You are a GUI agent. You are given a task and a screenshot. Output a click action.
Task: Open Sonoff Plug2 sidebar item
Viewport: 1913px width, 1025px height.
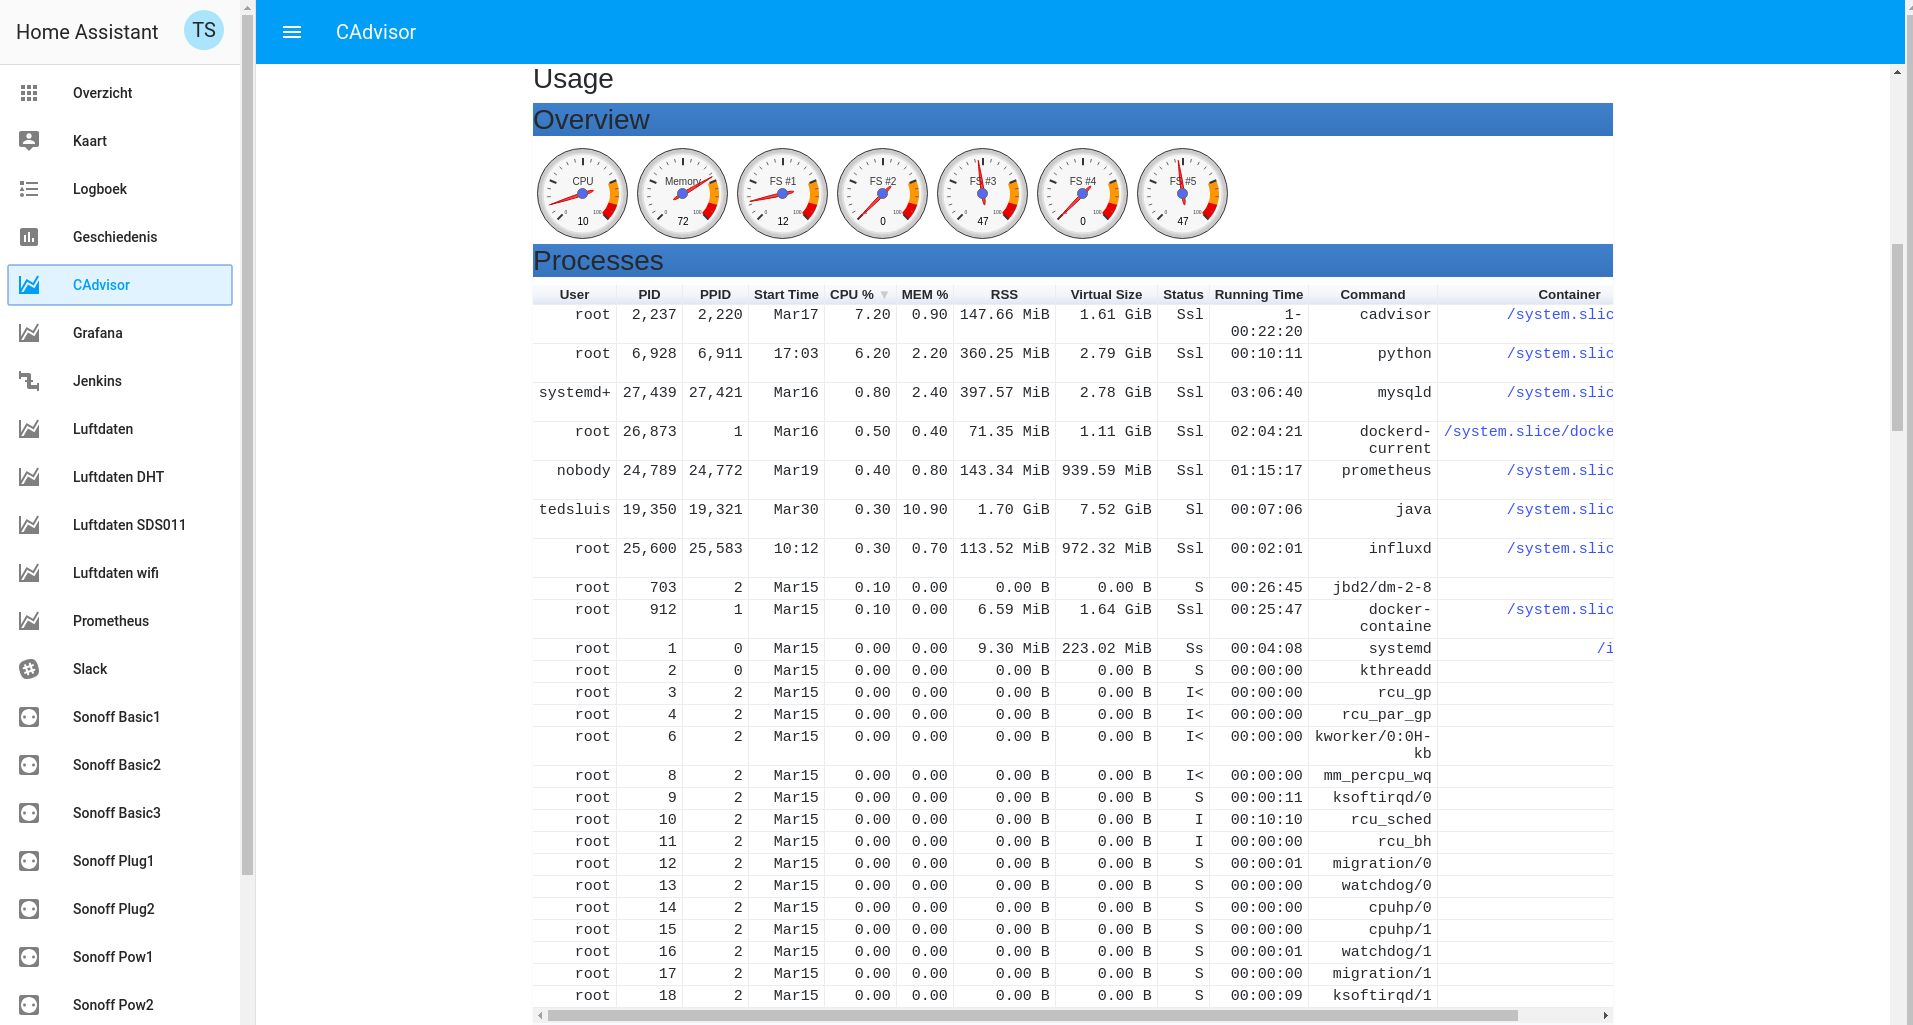(x=120, y=909)
